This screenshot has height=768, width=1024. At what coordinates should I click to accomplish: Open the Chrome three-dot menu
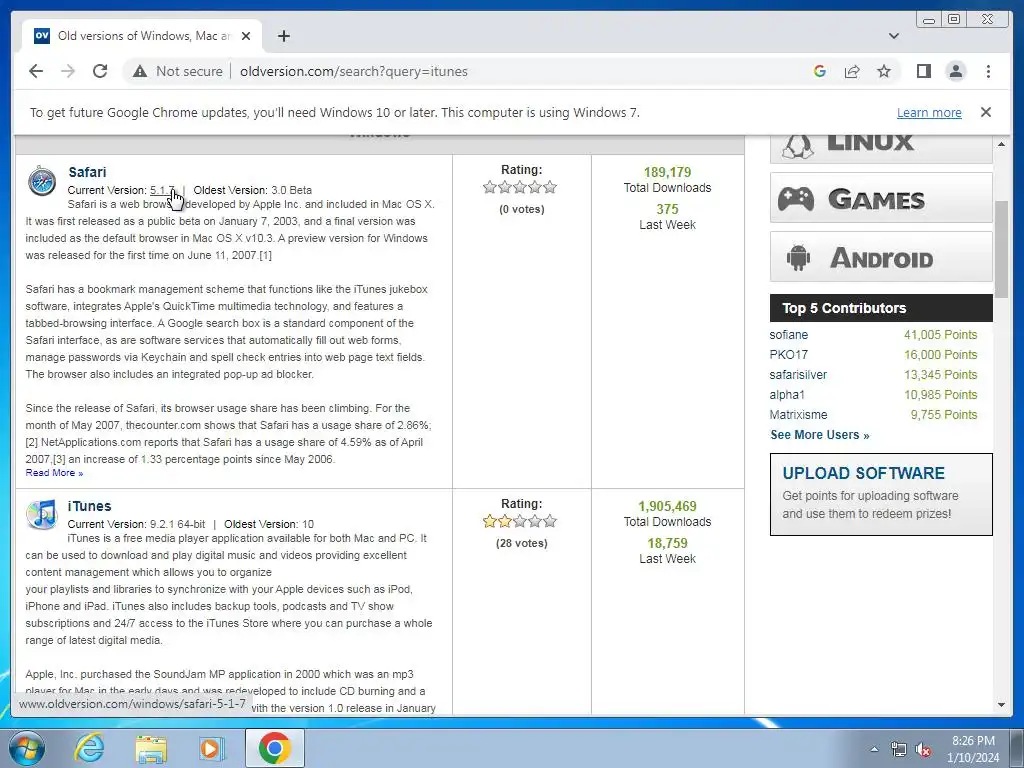click(x=988, y=71)
